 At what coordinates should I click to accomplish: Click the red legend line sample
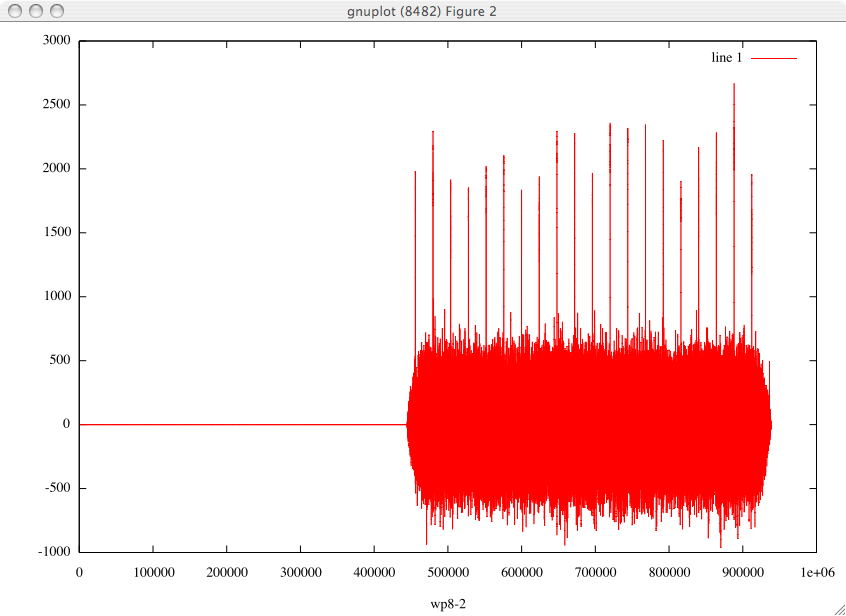(774, 58)
